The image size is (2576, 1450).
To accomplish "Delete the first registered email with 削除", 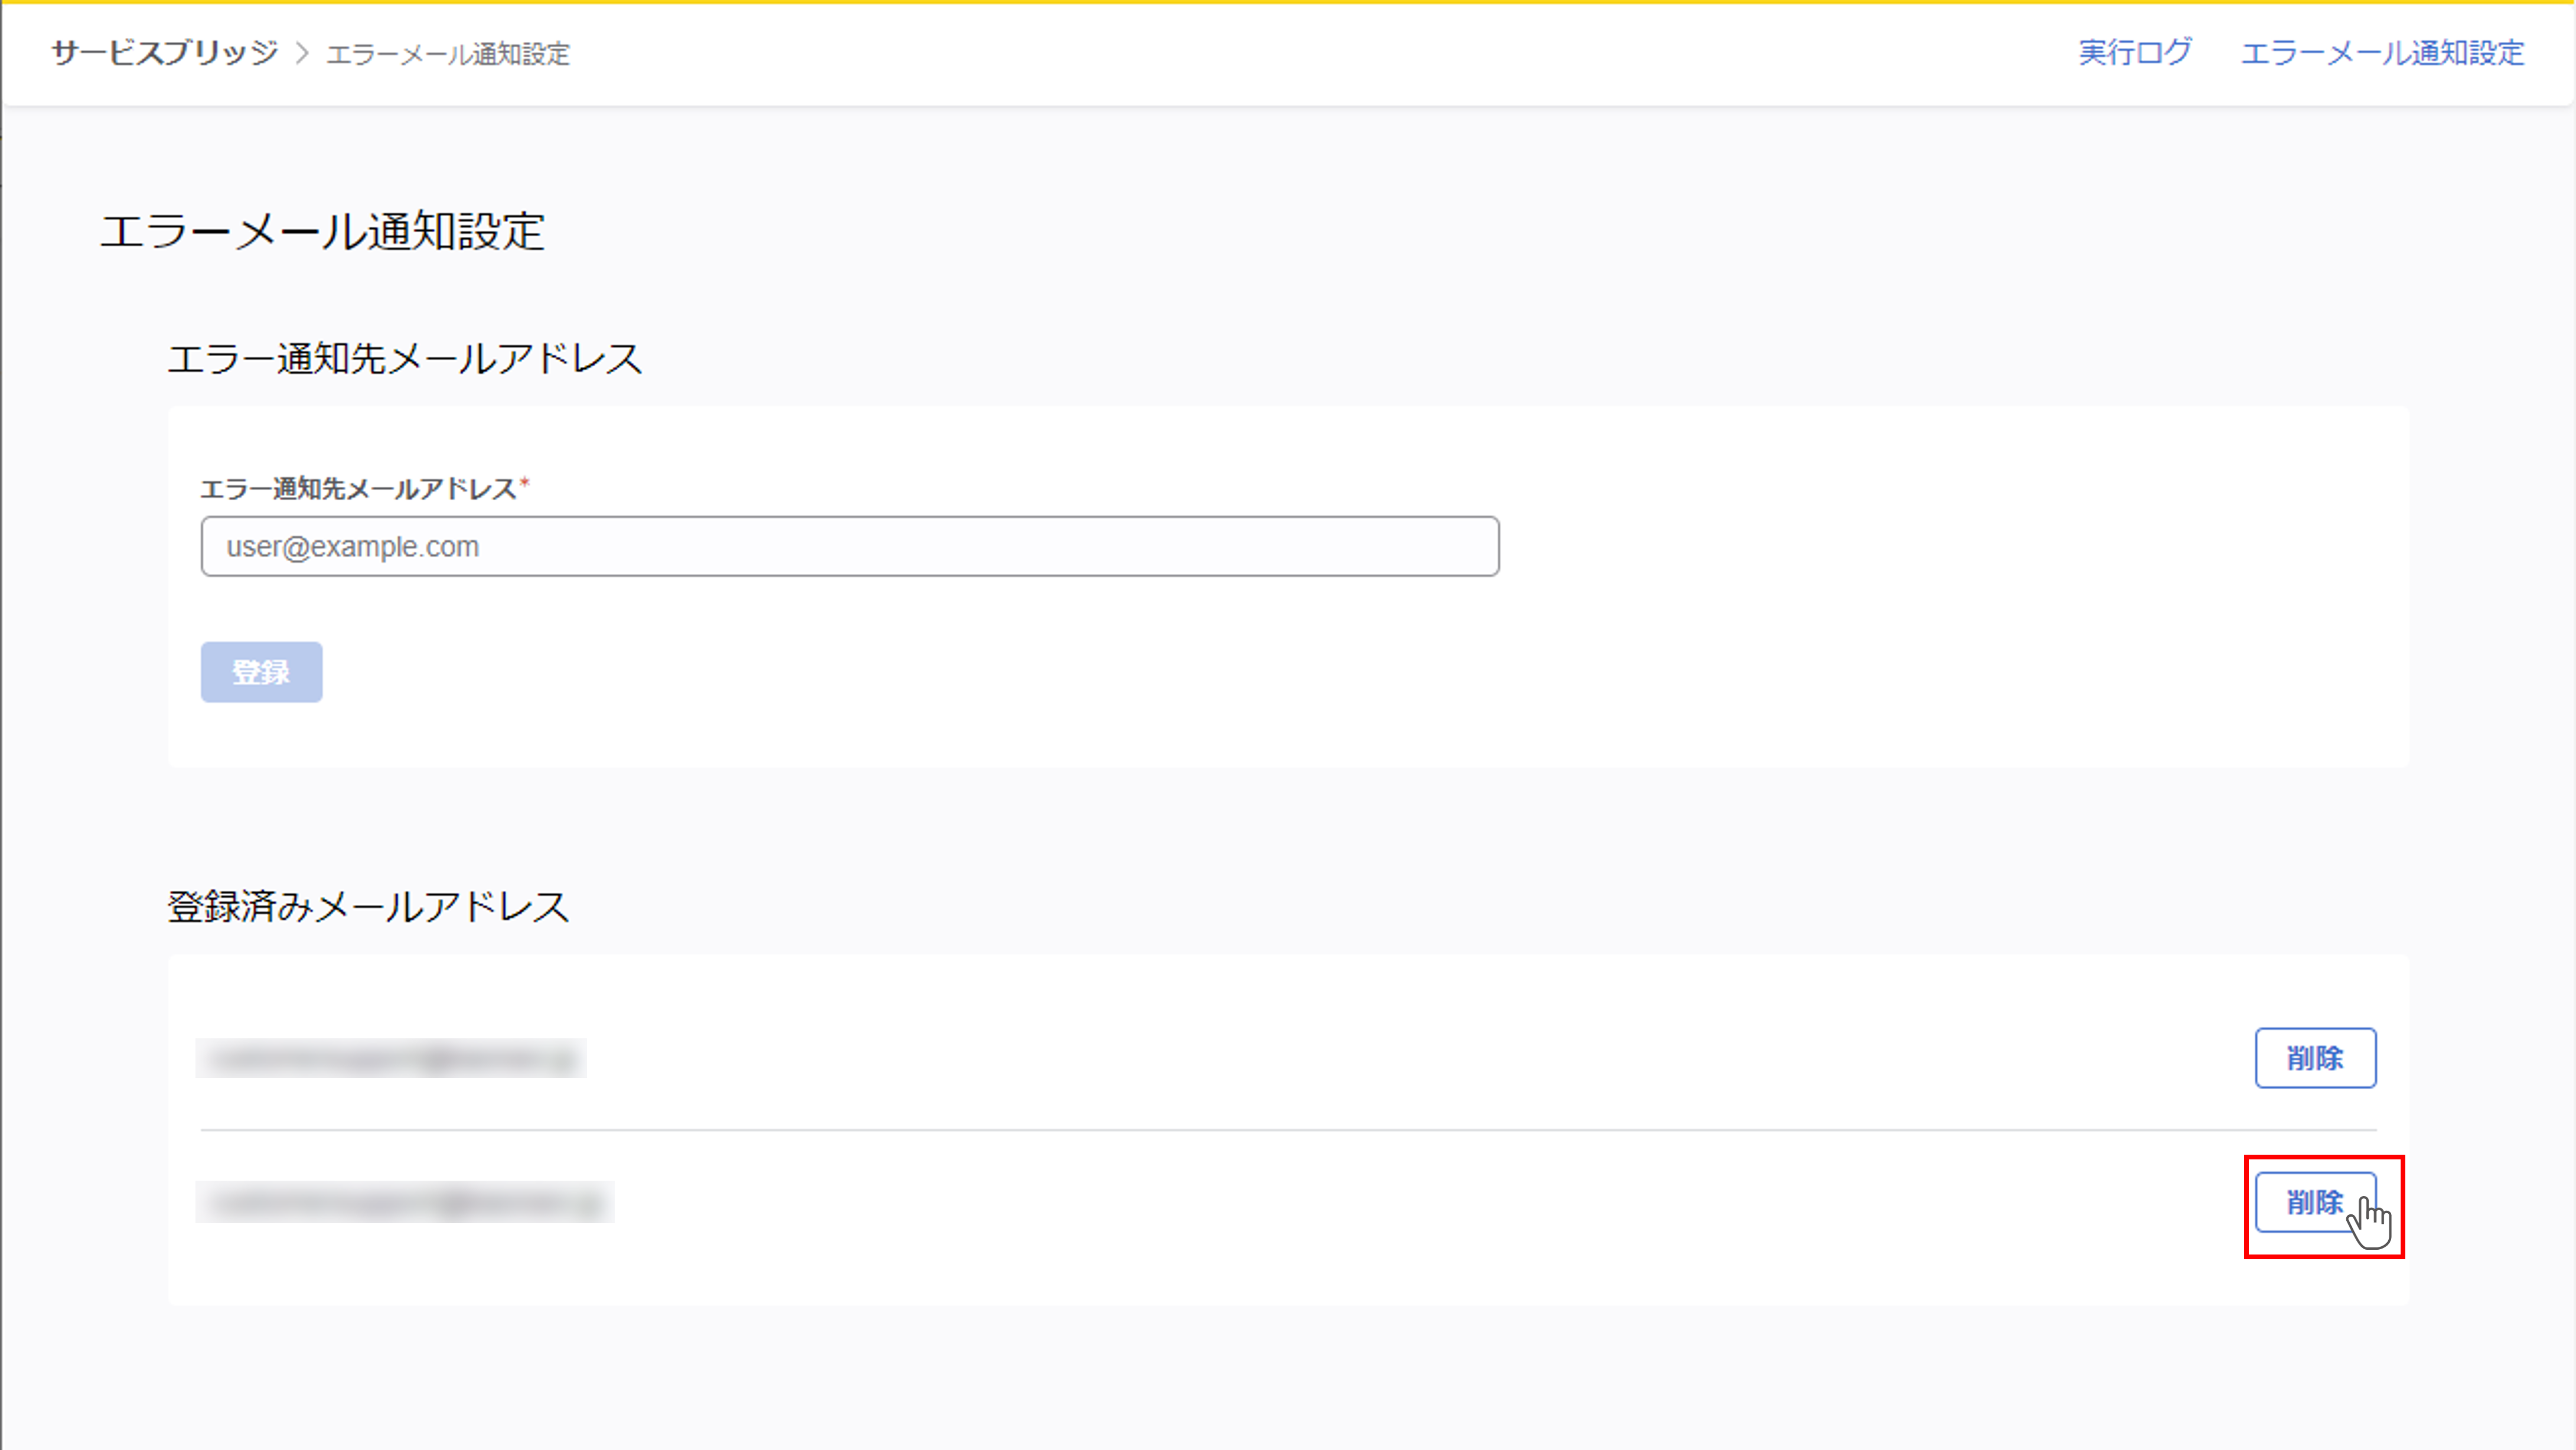I will click(x=2314, y=1058).
